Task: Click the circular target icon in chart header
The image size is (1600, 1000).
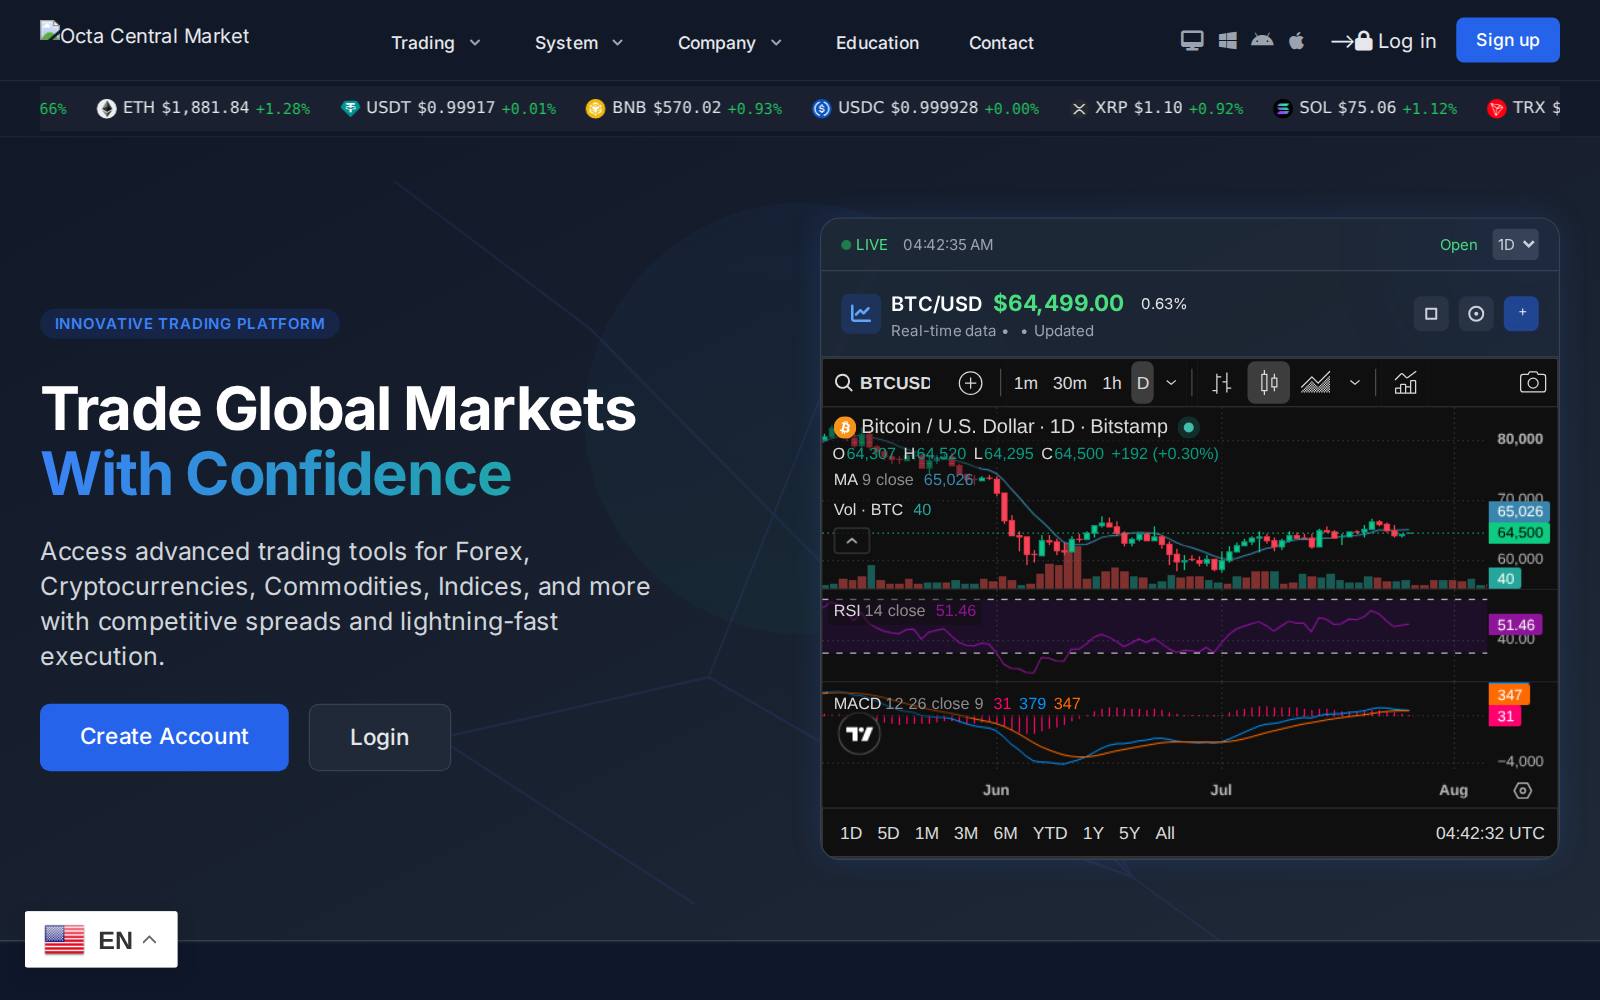Action: click(1476, 314)
